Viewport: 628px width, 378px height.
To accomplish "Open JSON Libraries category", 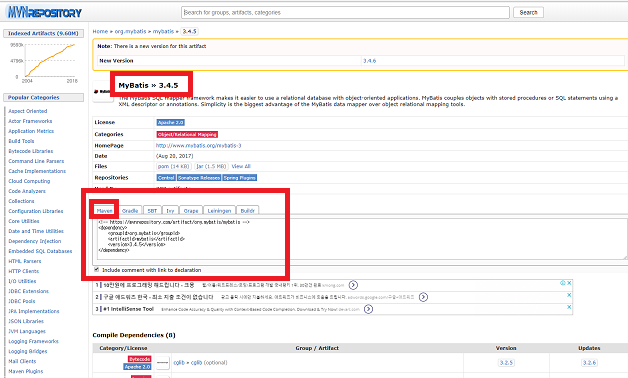I will point(26,321).
